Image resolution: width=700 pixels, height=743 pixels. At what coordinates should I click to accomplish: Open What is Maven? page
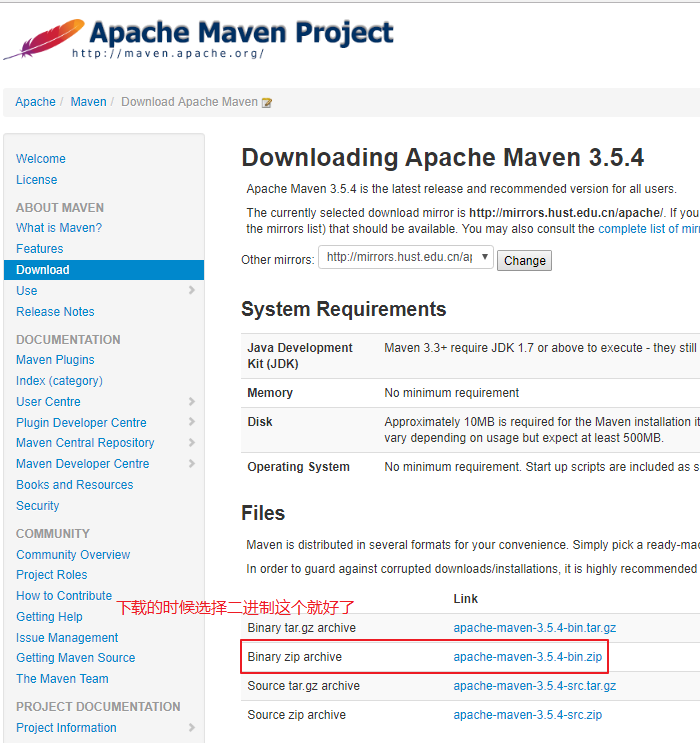coord(59,228)
